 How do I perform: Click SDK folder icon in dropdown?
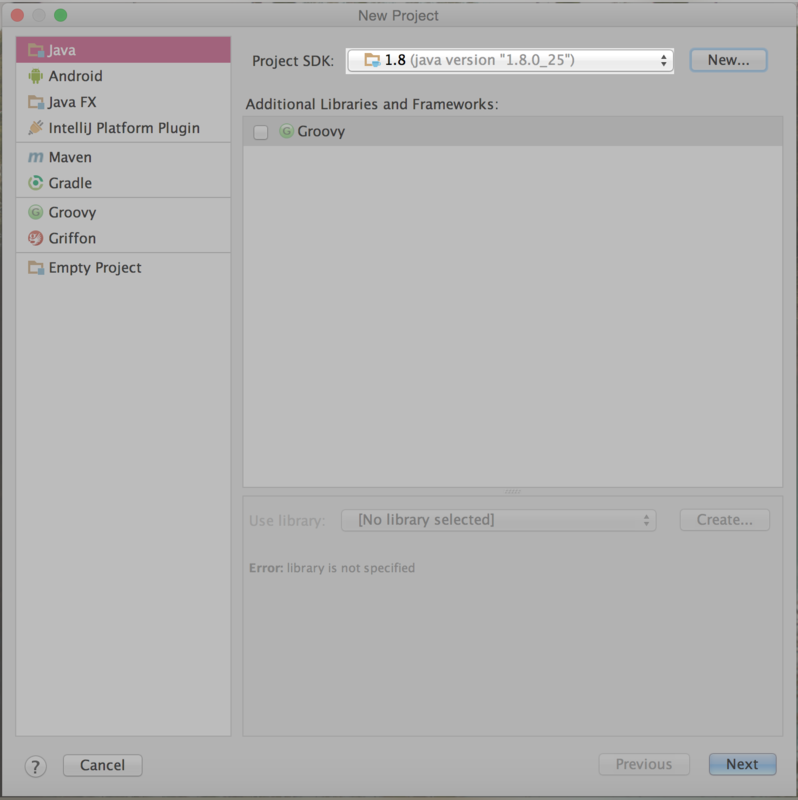(x=372, y=60)
